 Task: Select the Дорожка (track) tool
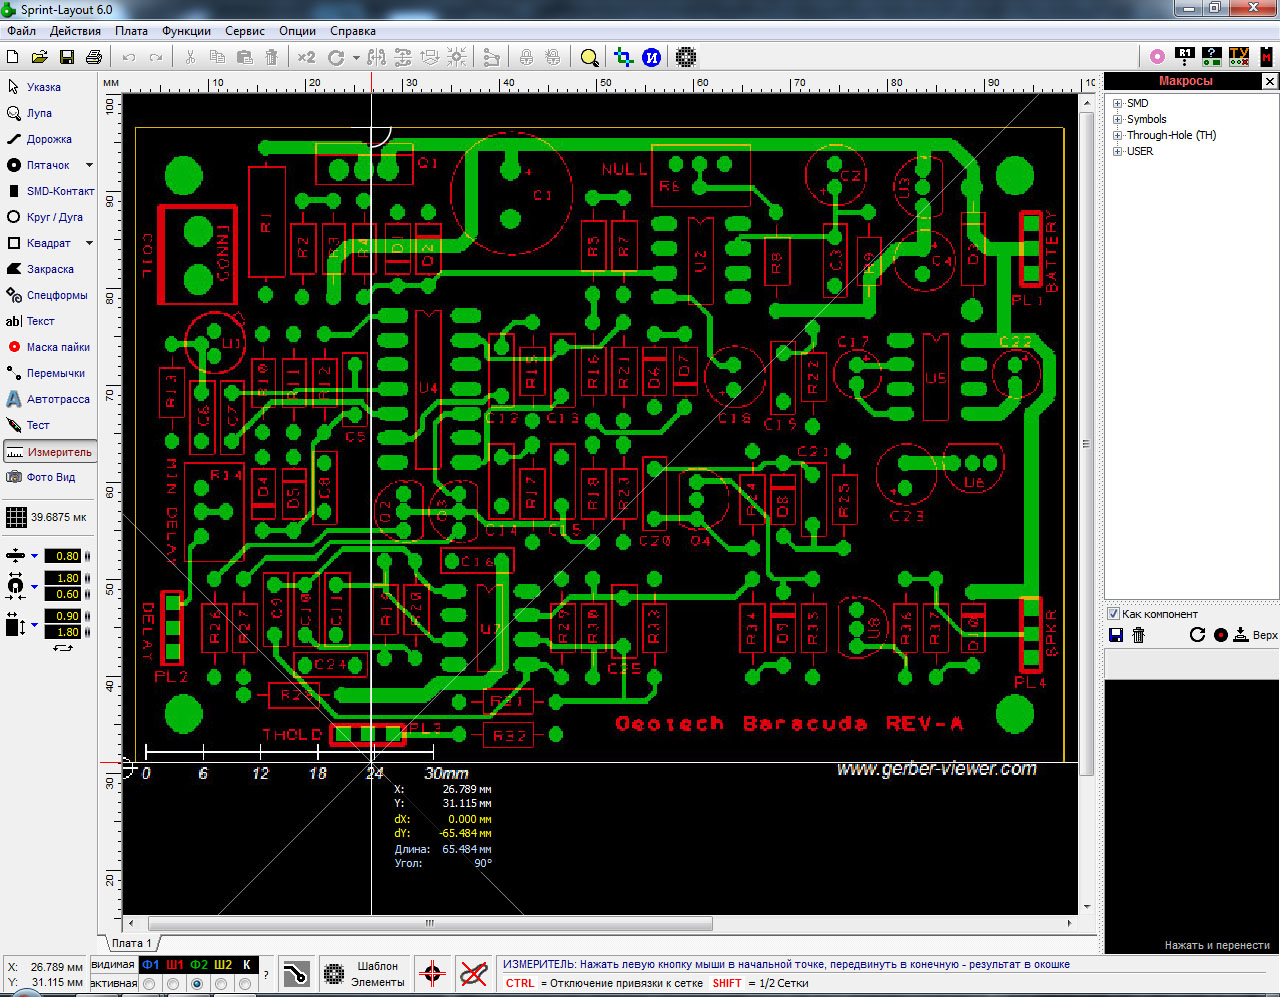pyautogui.click(x=48, y=139)
